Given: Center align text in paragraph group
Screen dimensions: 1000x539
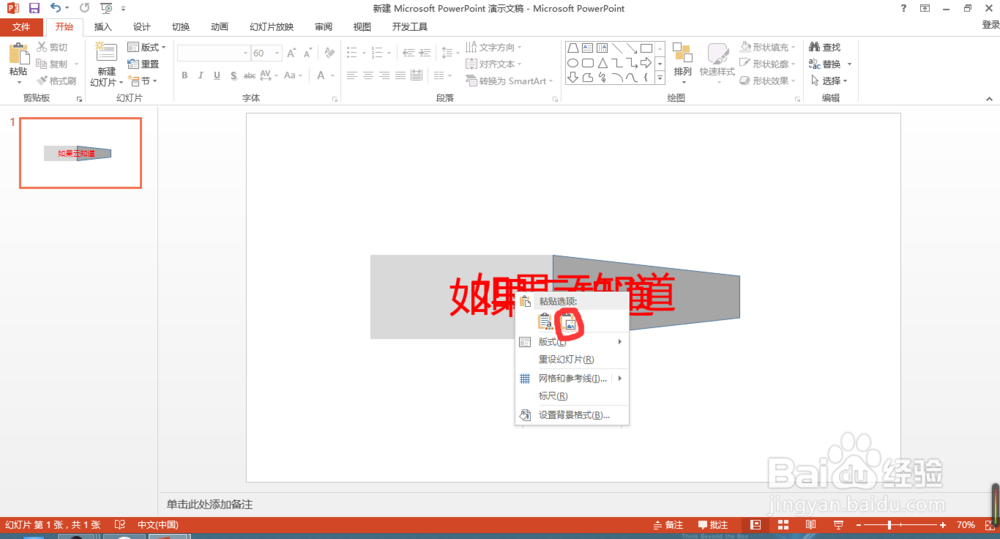Looking at the screenshot, I should point(368,75).
